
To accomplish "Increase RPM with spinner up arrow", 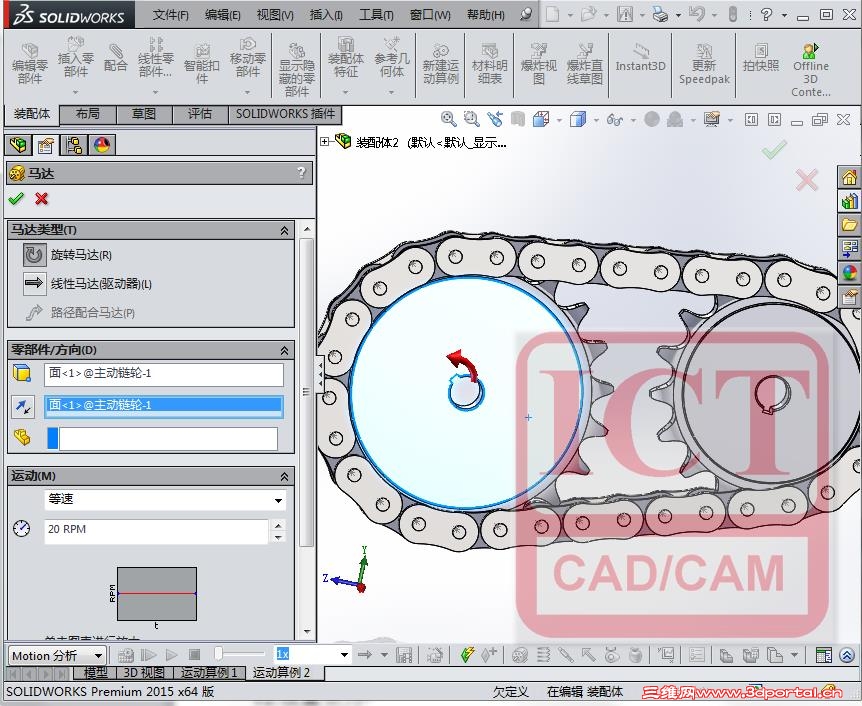I will point(279,525).
